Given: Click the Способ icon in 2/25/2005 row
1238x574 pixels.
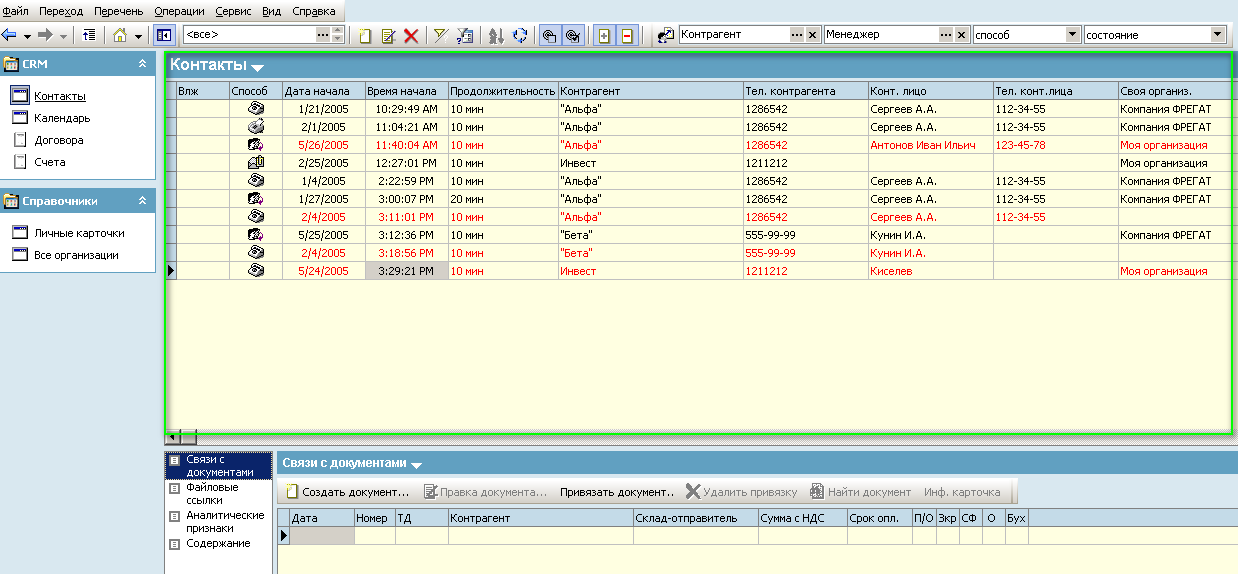Looking at the screenshot, I should 255,163.
